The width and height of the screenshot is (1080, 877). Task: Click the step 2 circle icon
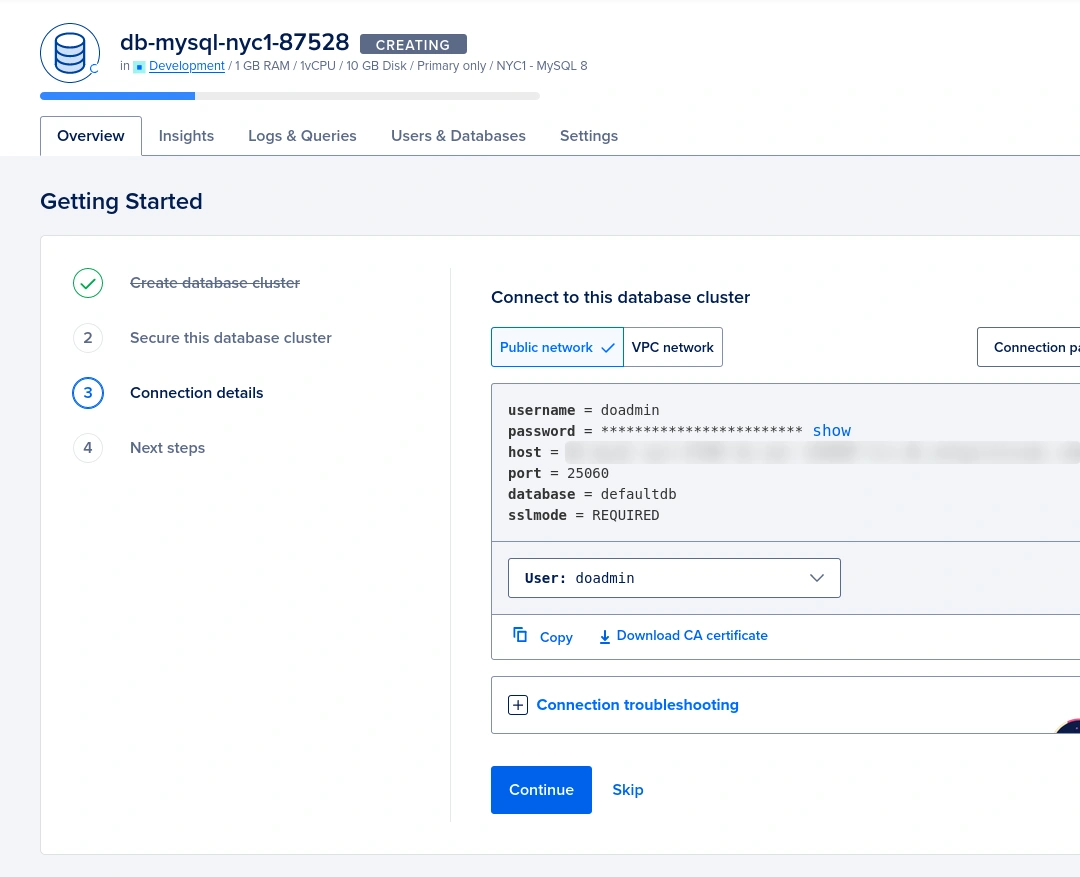click(88, 338)
